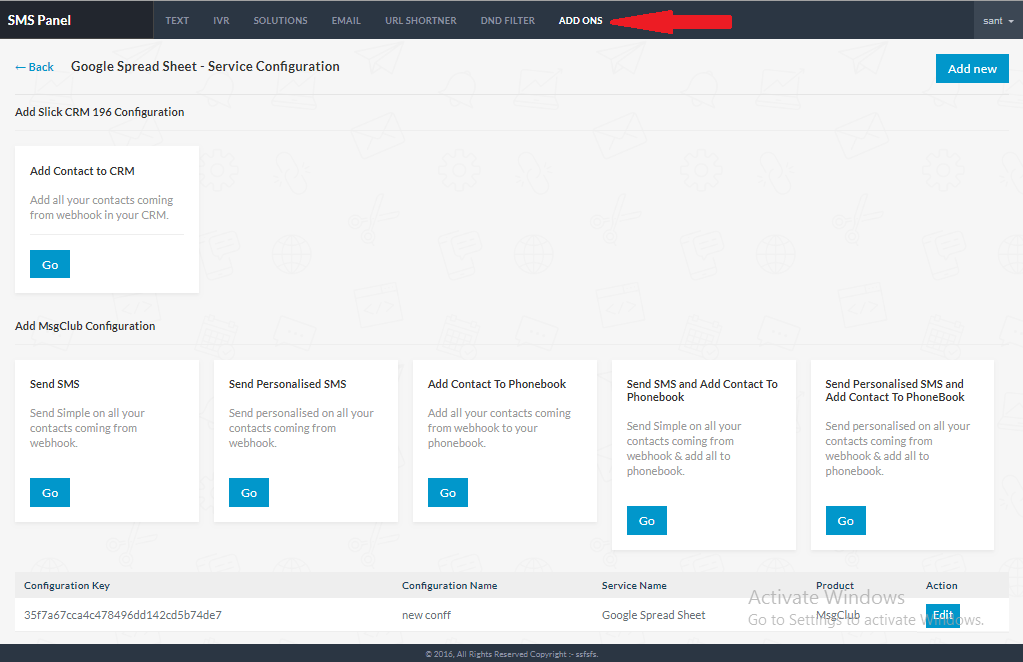Click Go on the Send SMS card
This screenshot has height=662, width=1023.
click(50, 492)
